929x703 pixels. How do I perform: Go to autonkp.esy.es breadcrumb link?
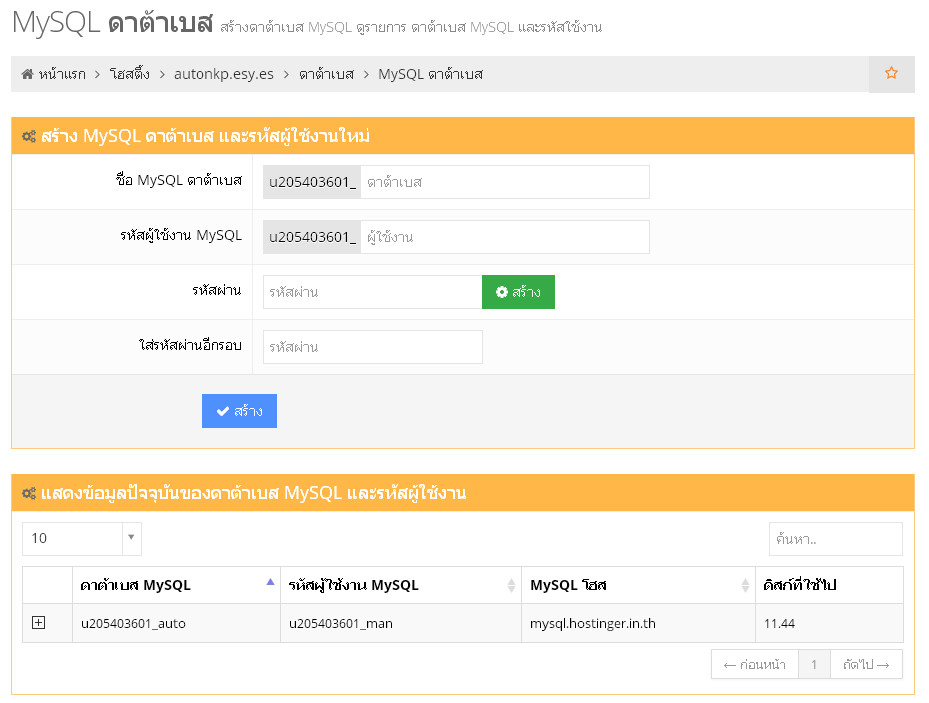pos(224,74)
